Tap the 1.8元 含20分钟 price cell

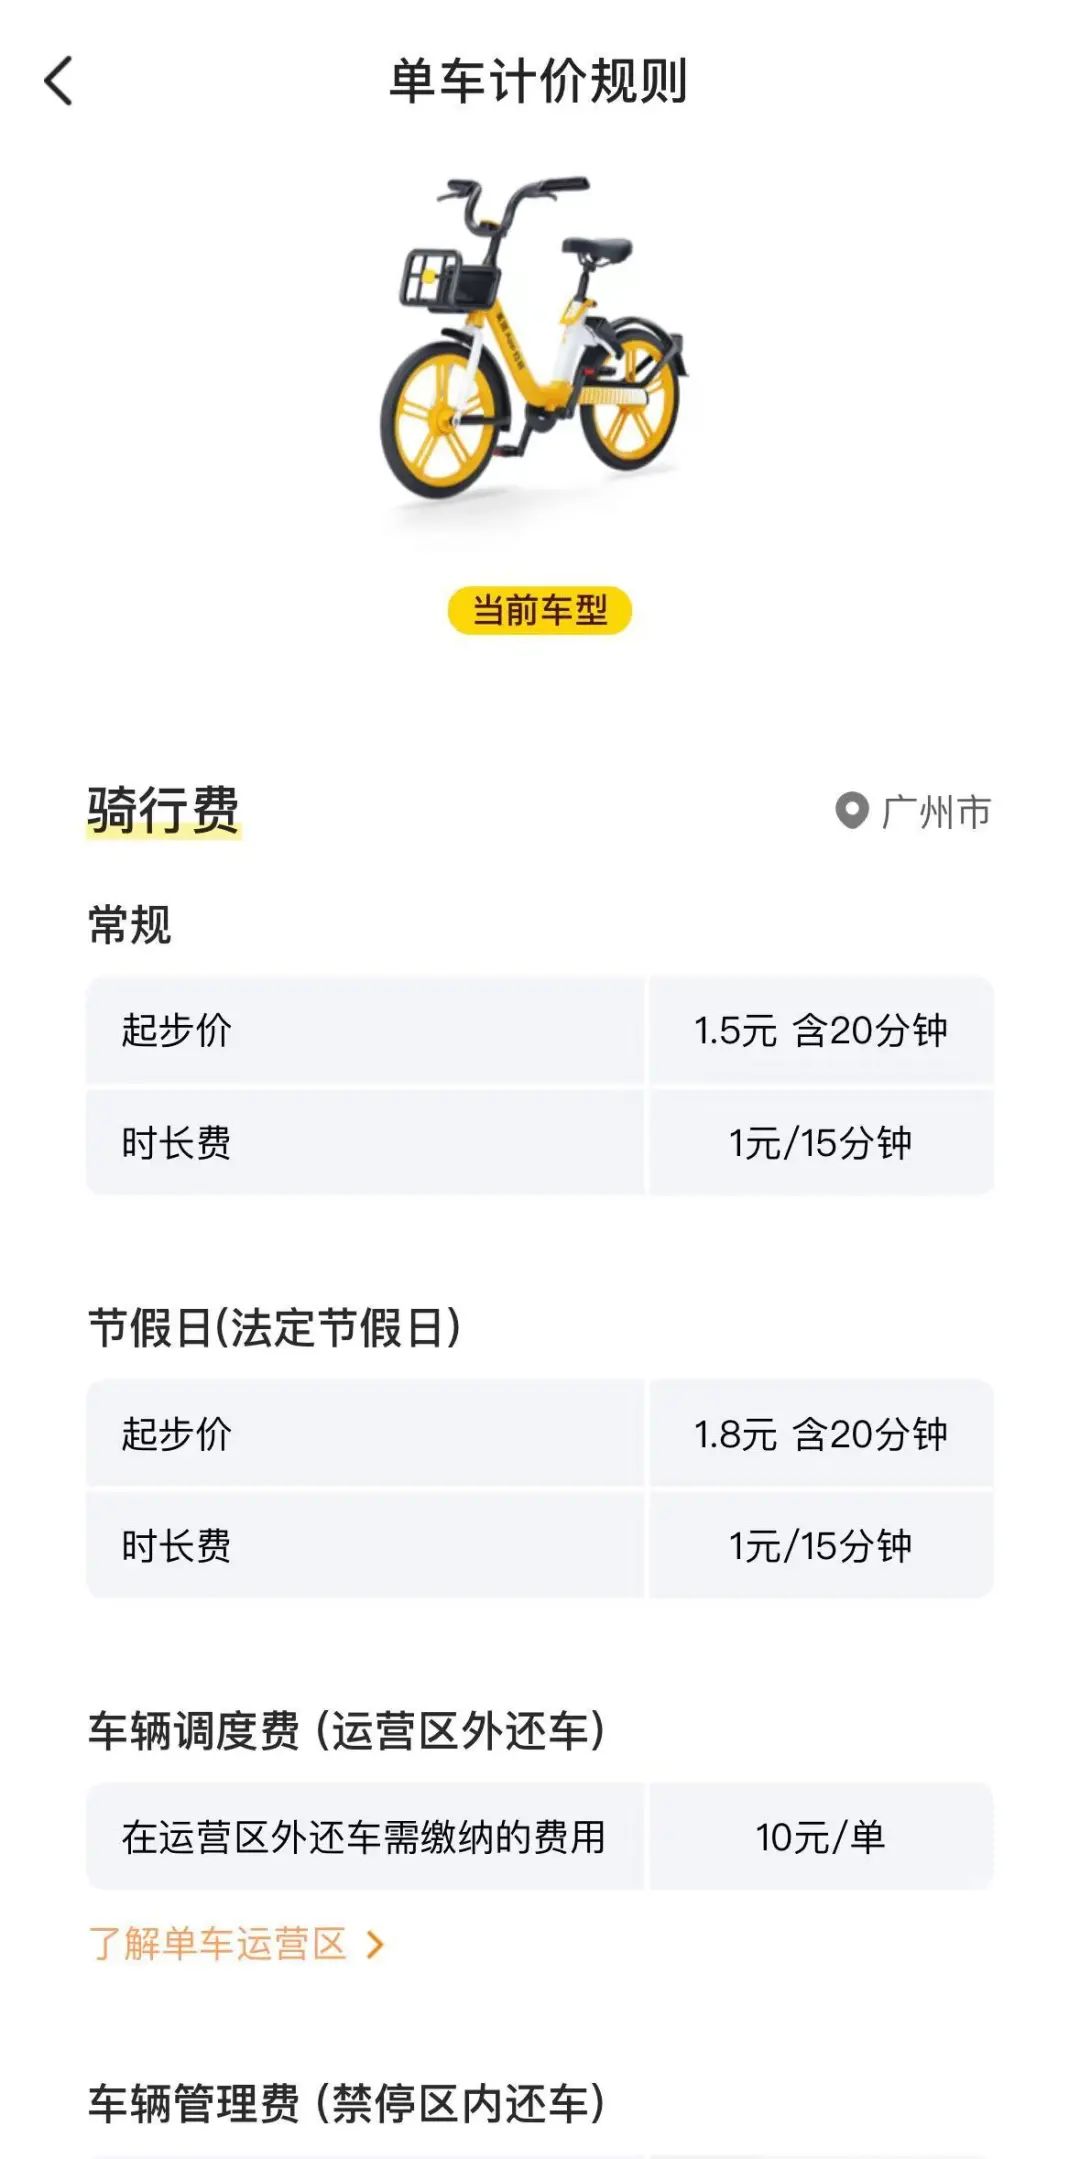pos(821,1434)
